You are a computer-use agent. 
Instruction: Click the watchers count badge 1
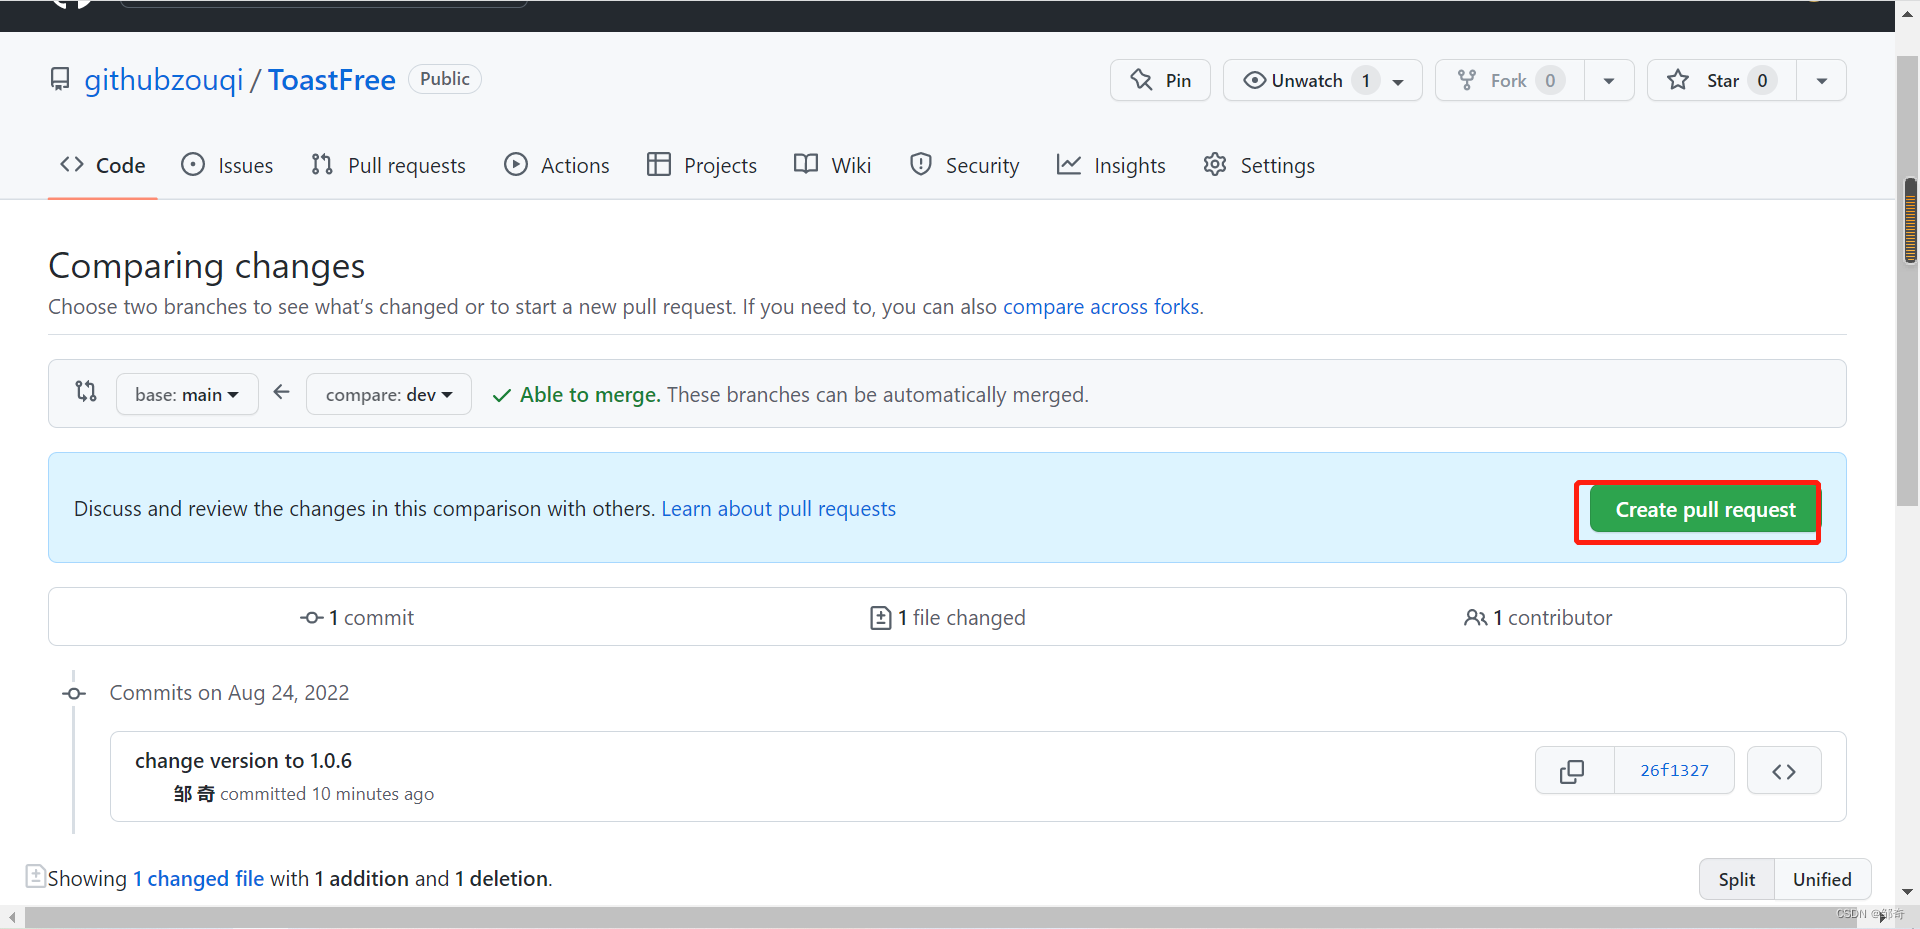1365,80
